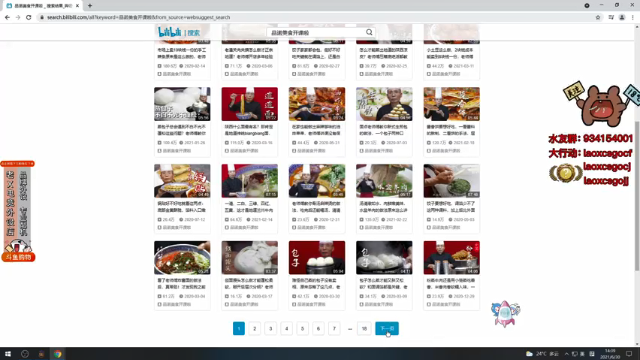
Task: Open title of video dated 2020-02-27
Action: [317, 53]
